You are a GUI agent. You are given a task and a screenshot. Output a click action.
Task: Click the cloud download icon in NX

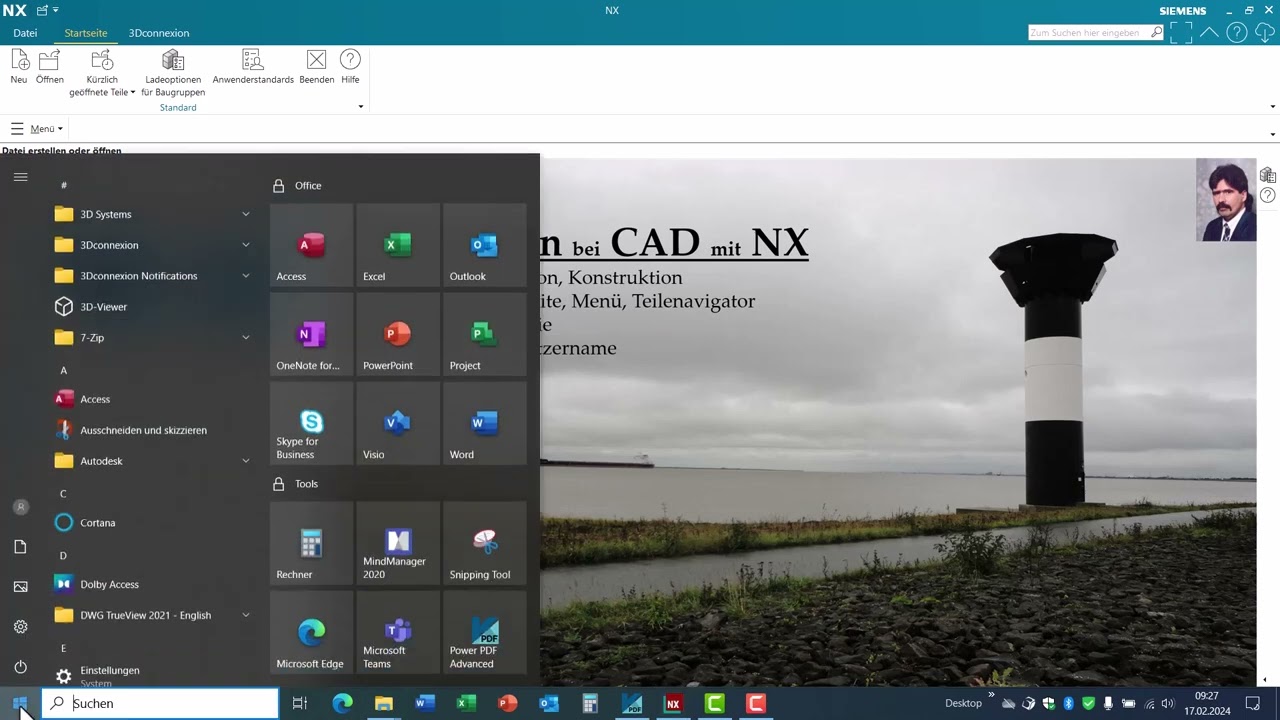tap(1264, 33)
